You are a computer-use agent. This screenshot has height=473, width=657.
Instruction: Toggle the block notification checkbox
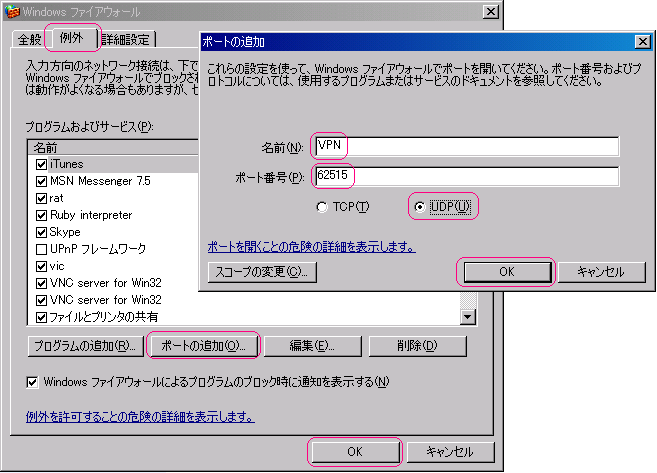(x=33, y=382)
